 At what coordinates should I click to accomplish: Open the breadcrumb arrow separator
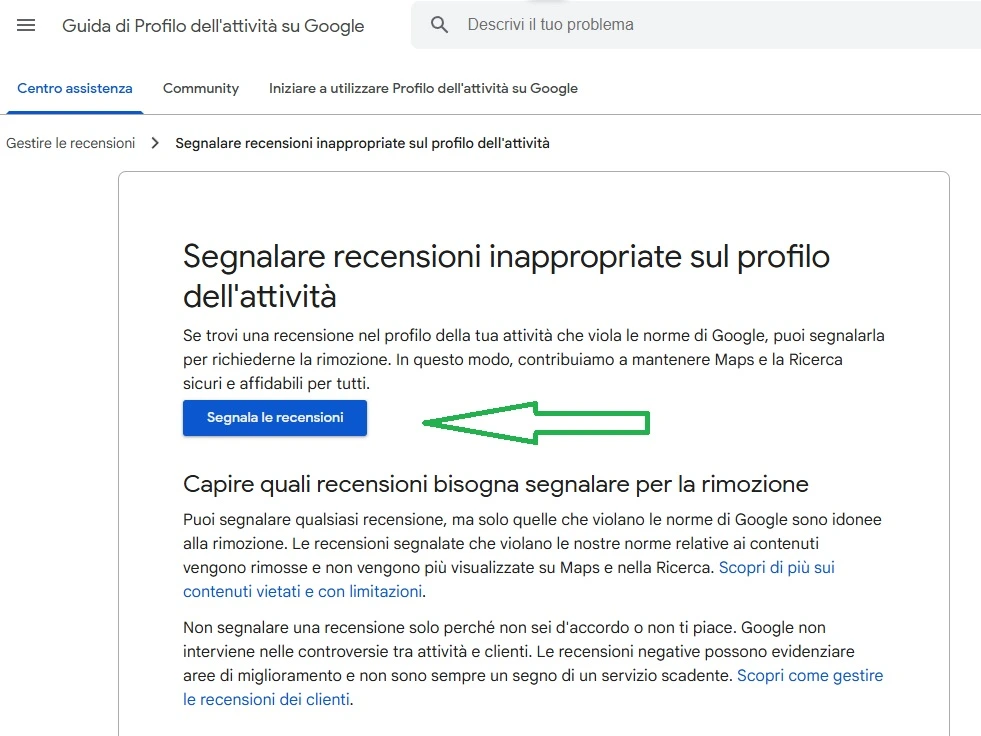click(x=155, y=143)
